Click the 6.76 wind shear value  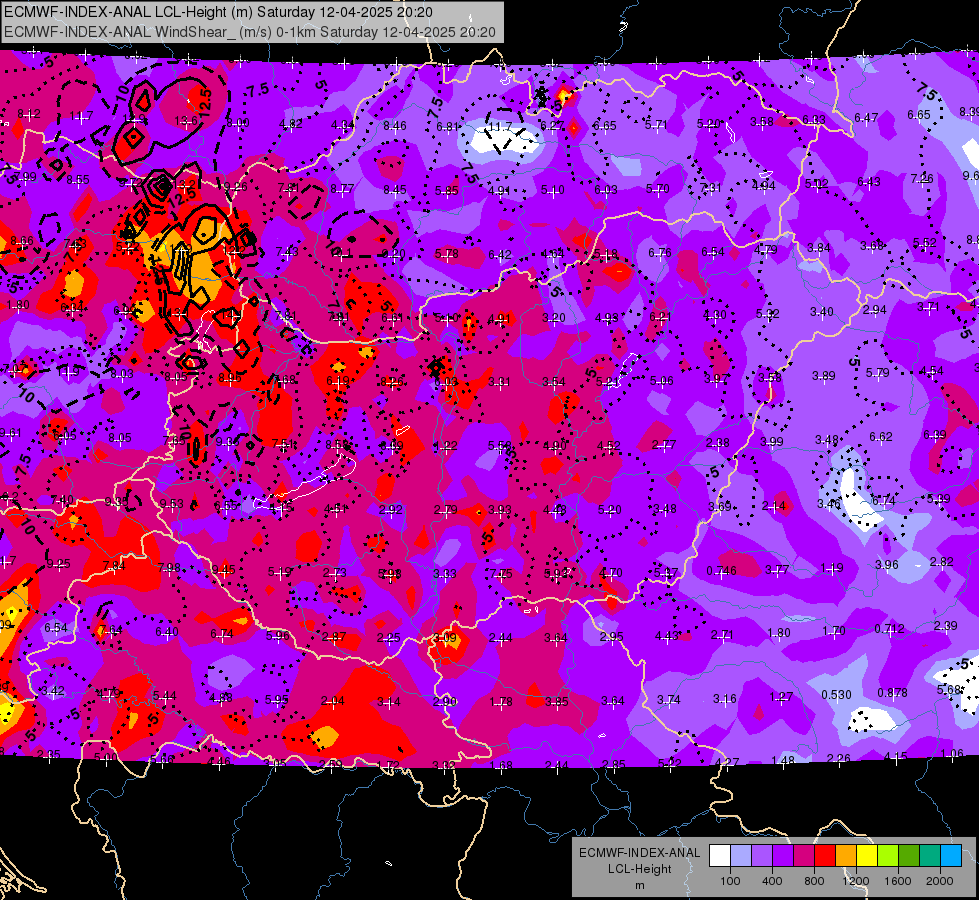[x=660, y=252]
